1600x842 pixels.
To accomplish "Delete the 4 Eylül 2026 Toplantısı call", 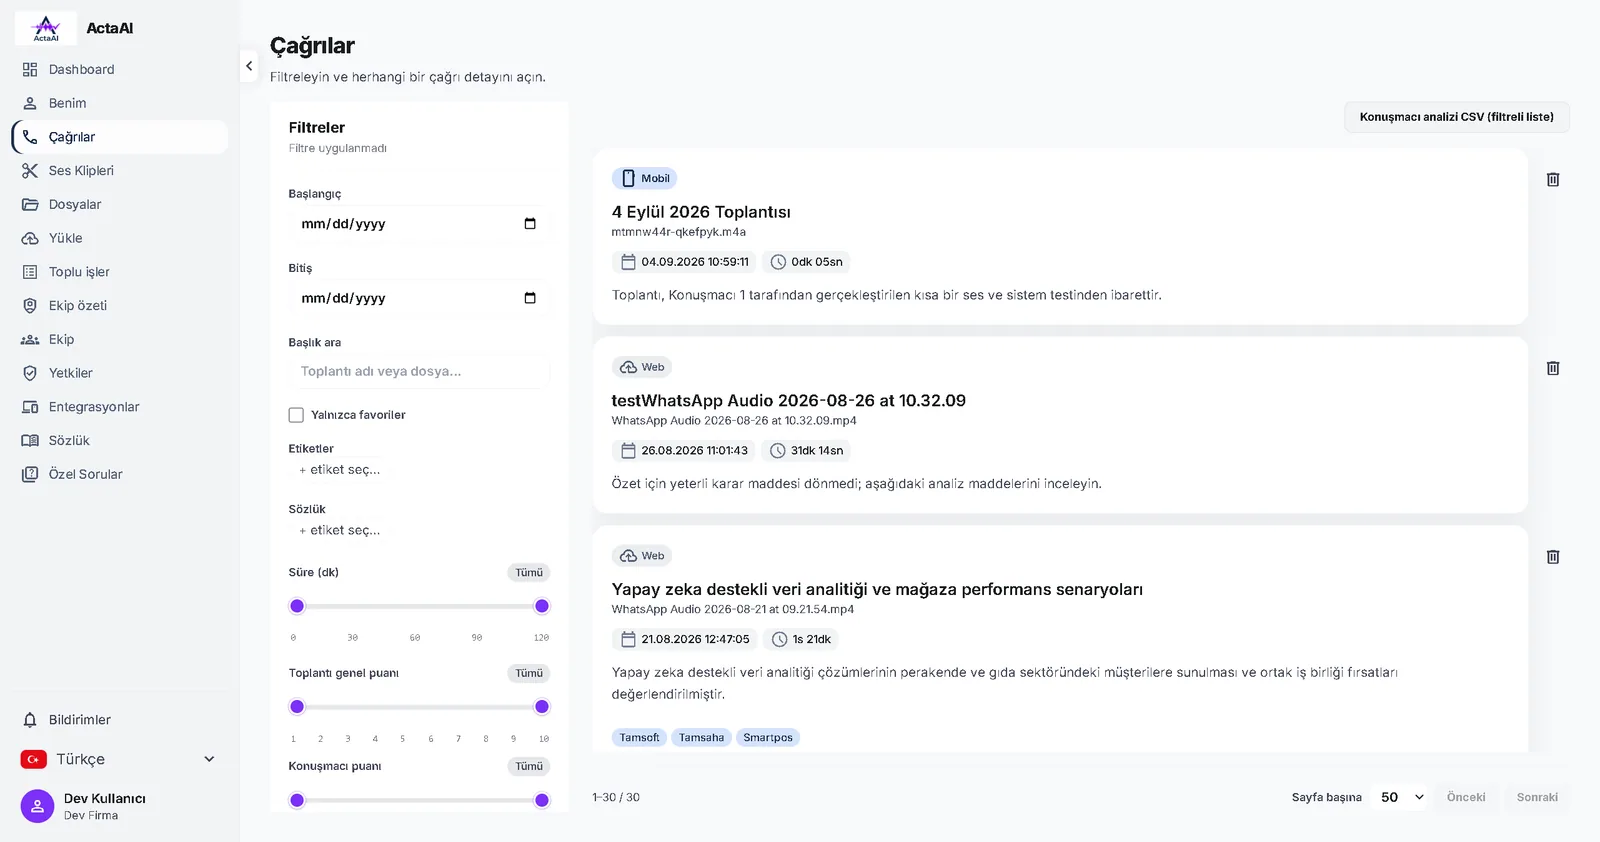I will 1553,179.
